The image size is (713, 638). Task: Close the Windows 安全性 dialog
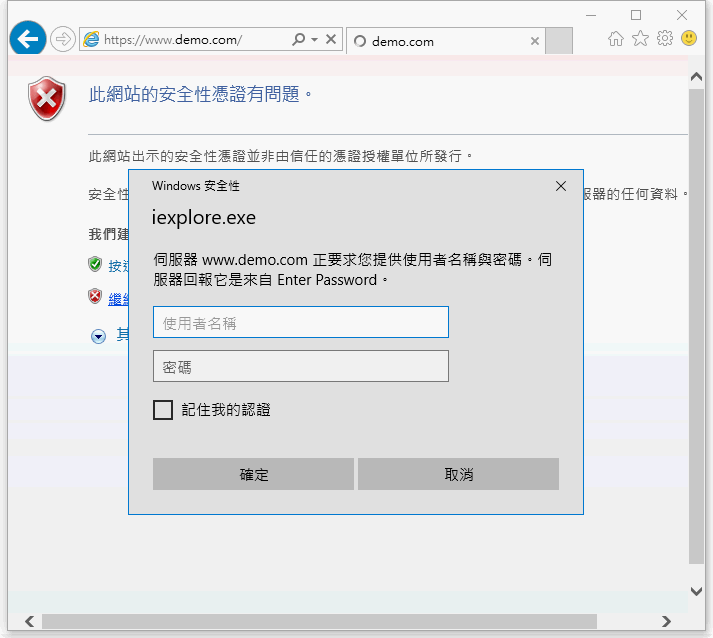click(561, 186)
